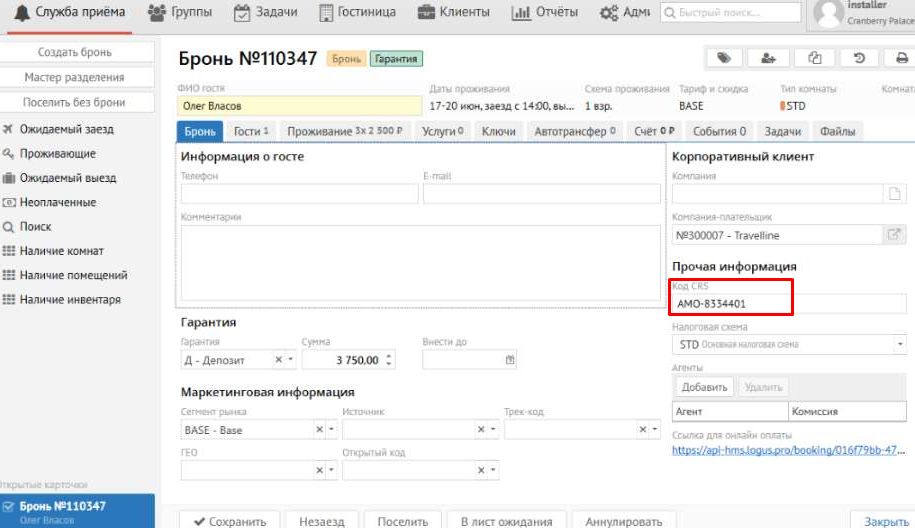Screen dimensions: 915x528
Task: Select Ожидаемый заезд in the sidebar
Action: [x=67, y=129]
